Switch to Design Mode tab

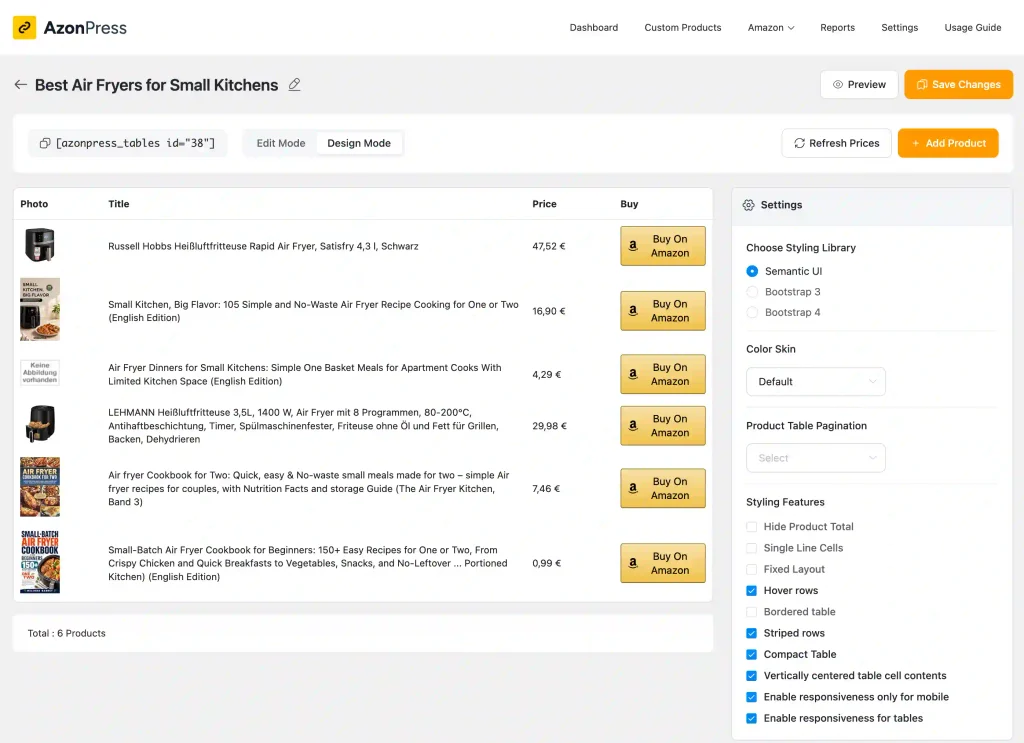[359, 143]
